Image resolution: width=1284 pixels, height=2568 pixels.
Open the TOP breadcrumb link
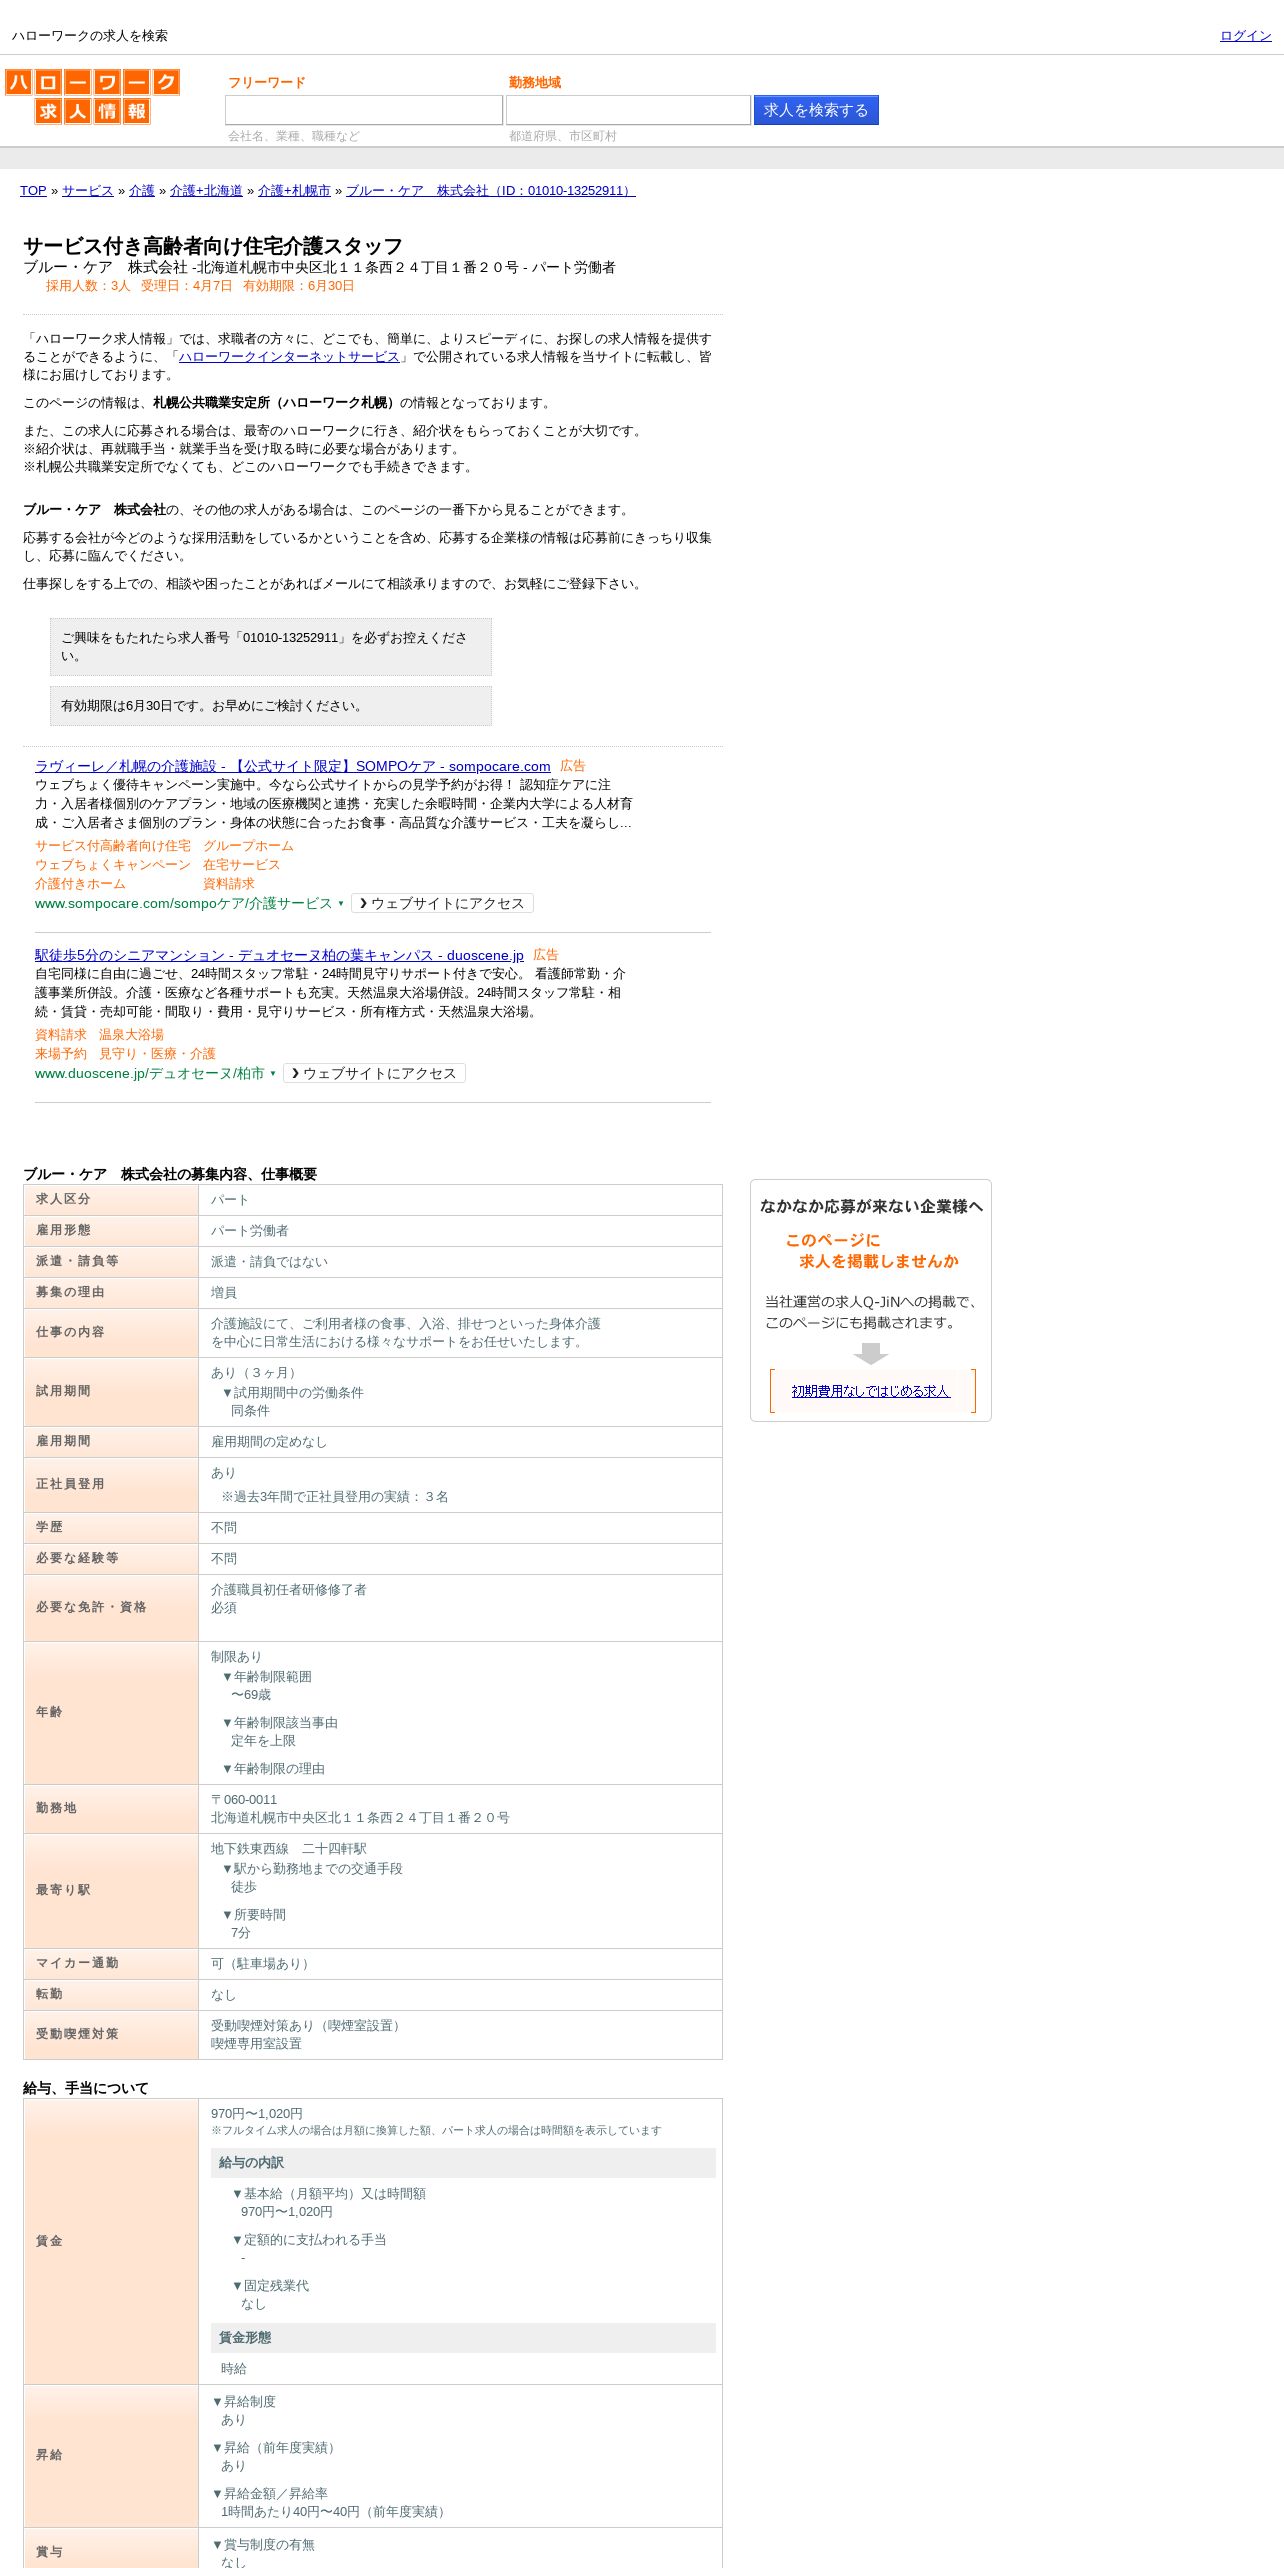(33, 191)
